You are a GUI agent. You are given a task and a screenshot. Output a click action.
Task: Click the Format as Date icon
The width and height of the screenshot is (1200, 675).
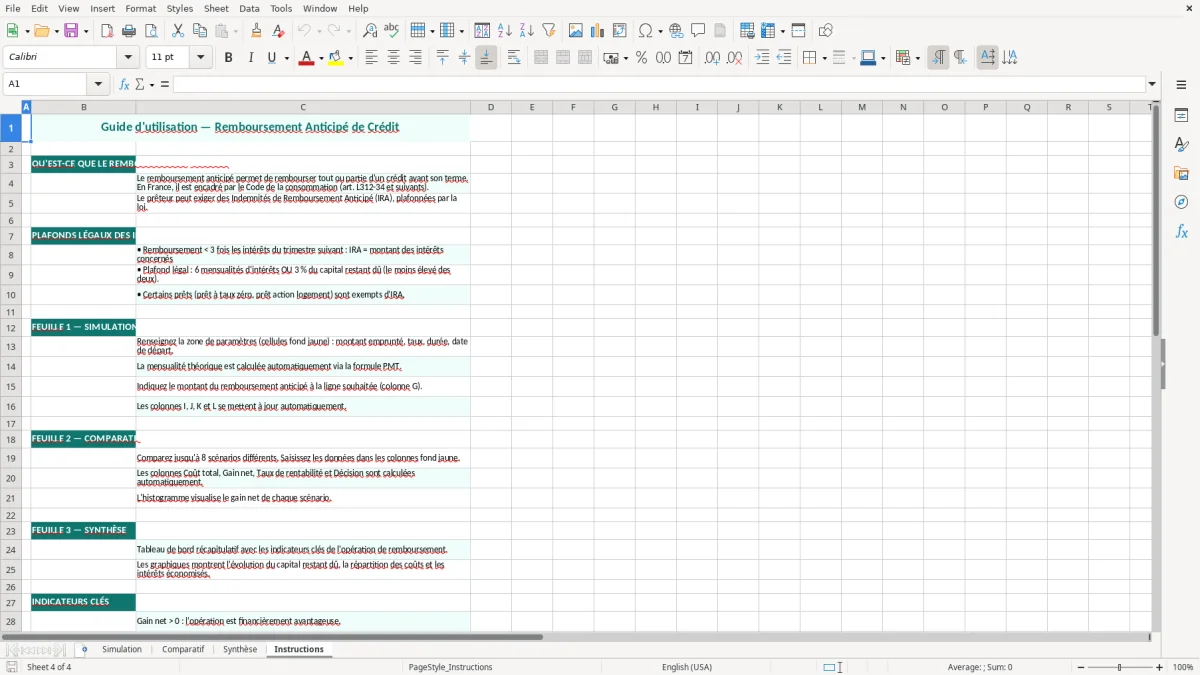click(685, 58)
